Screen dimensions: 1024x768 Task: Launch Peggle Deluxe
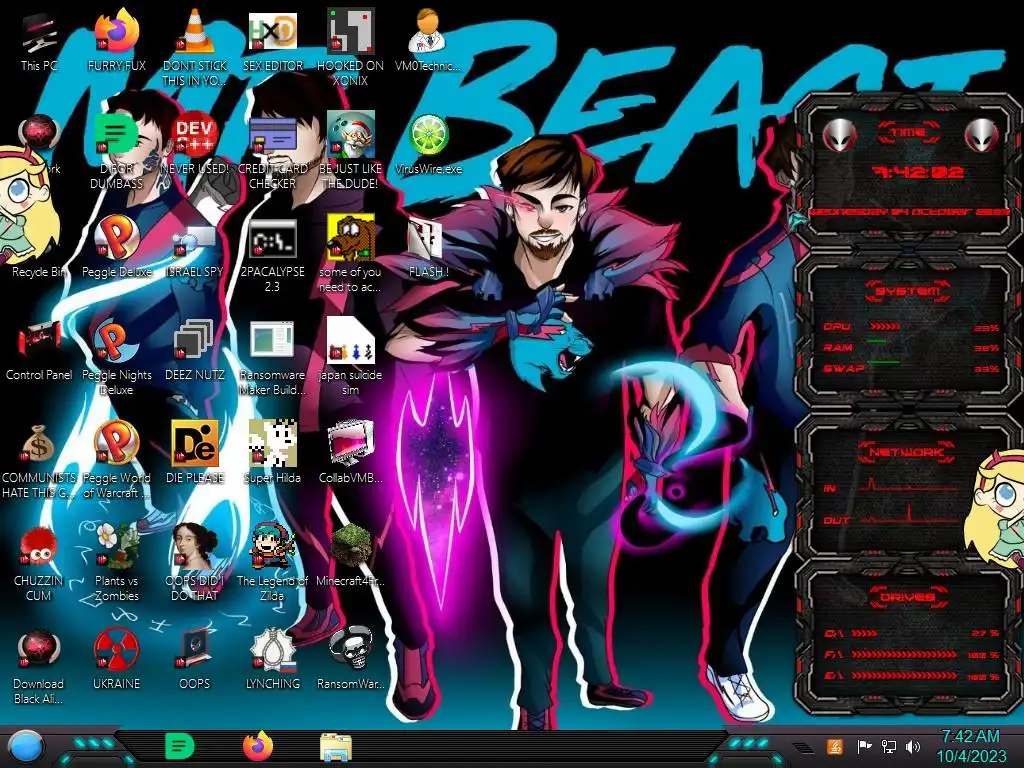coord(116,247)
